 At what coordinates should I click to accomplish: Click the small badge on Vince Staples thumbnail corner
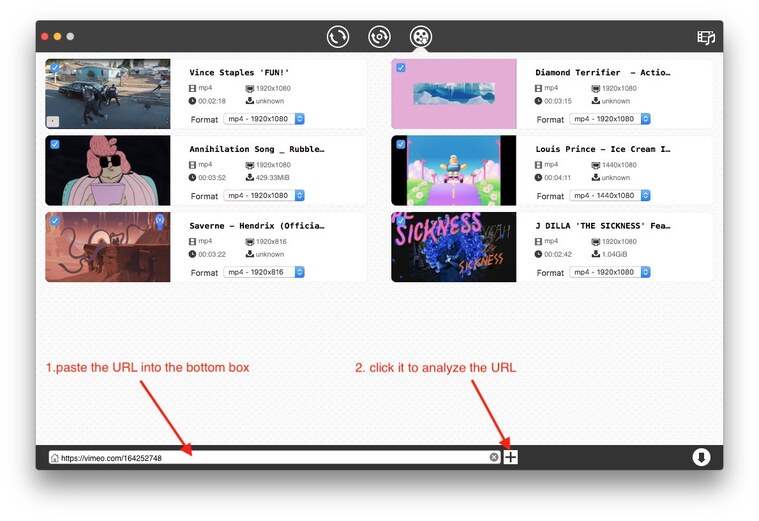[x=53, y=121]
